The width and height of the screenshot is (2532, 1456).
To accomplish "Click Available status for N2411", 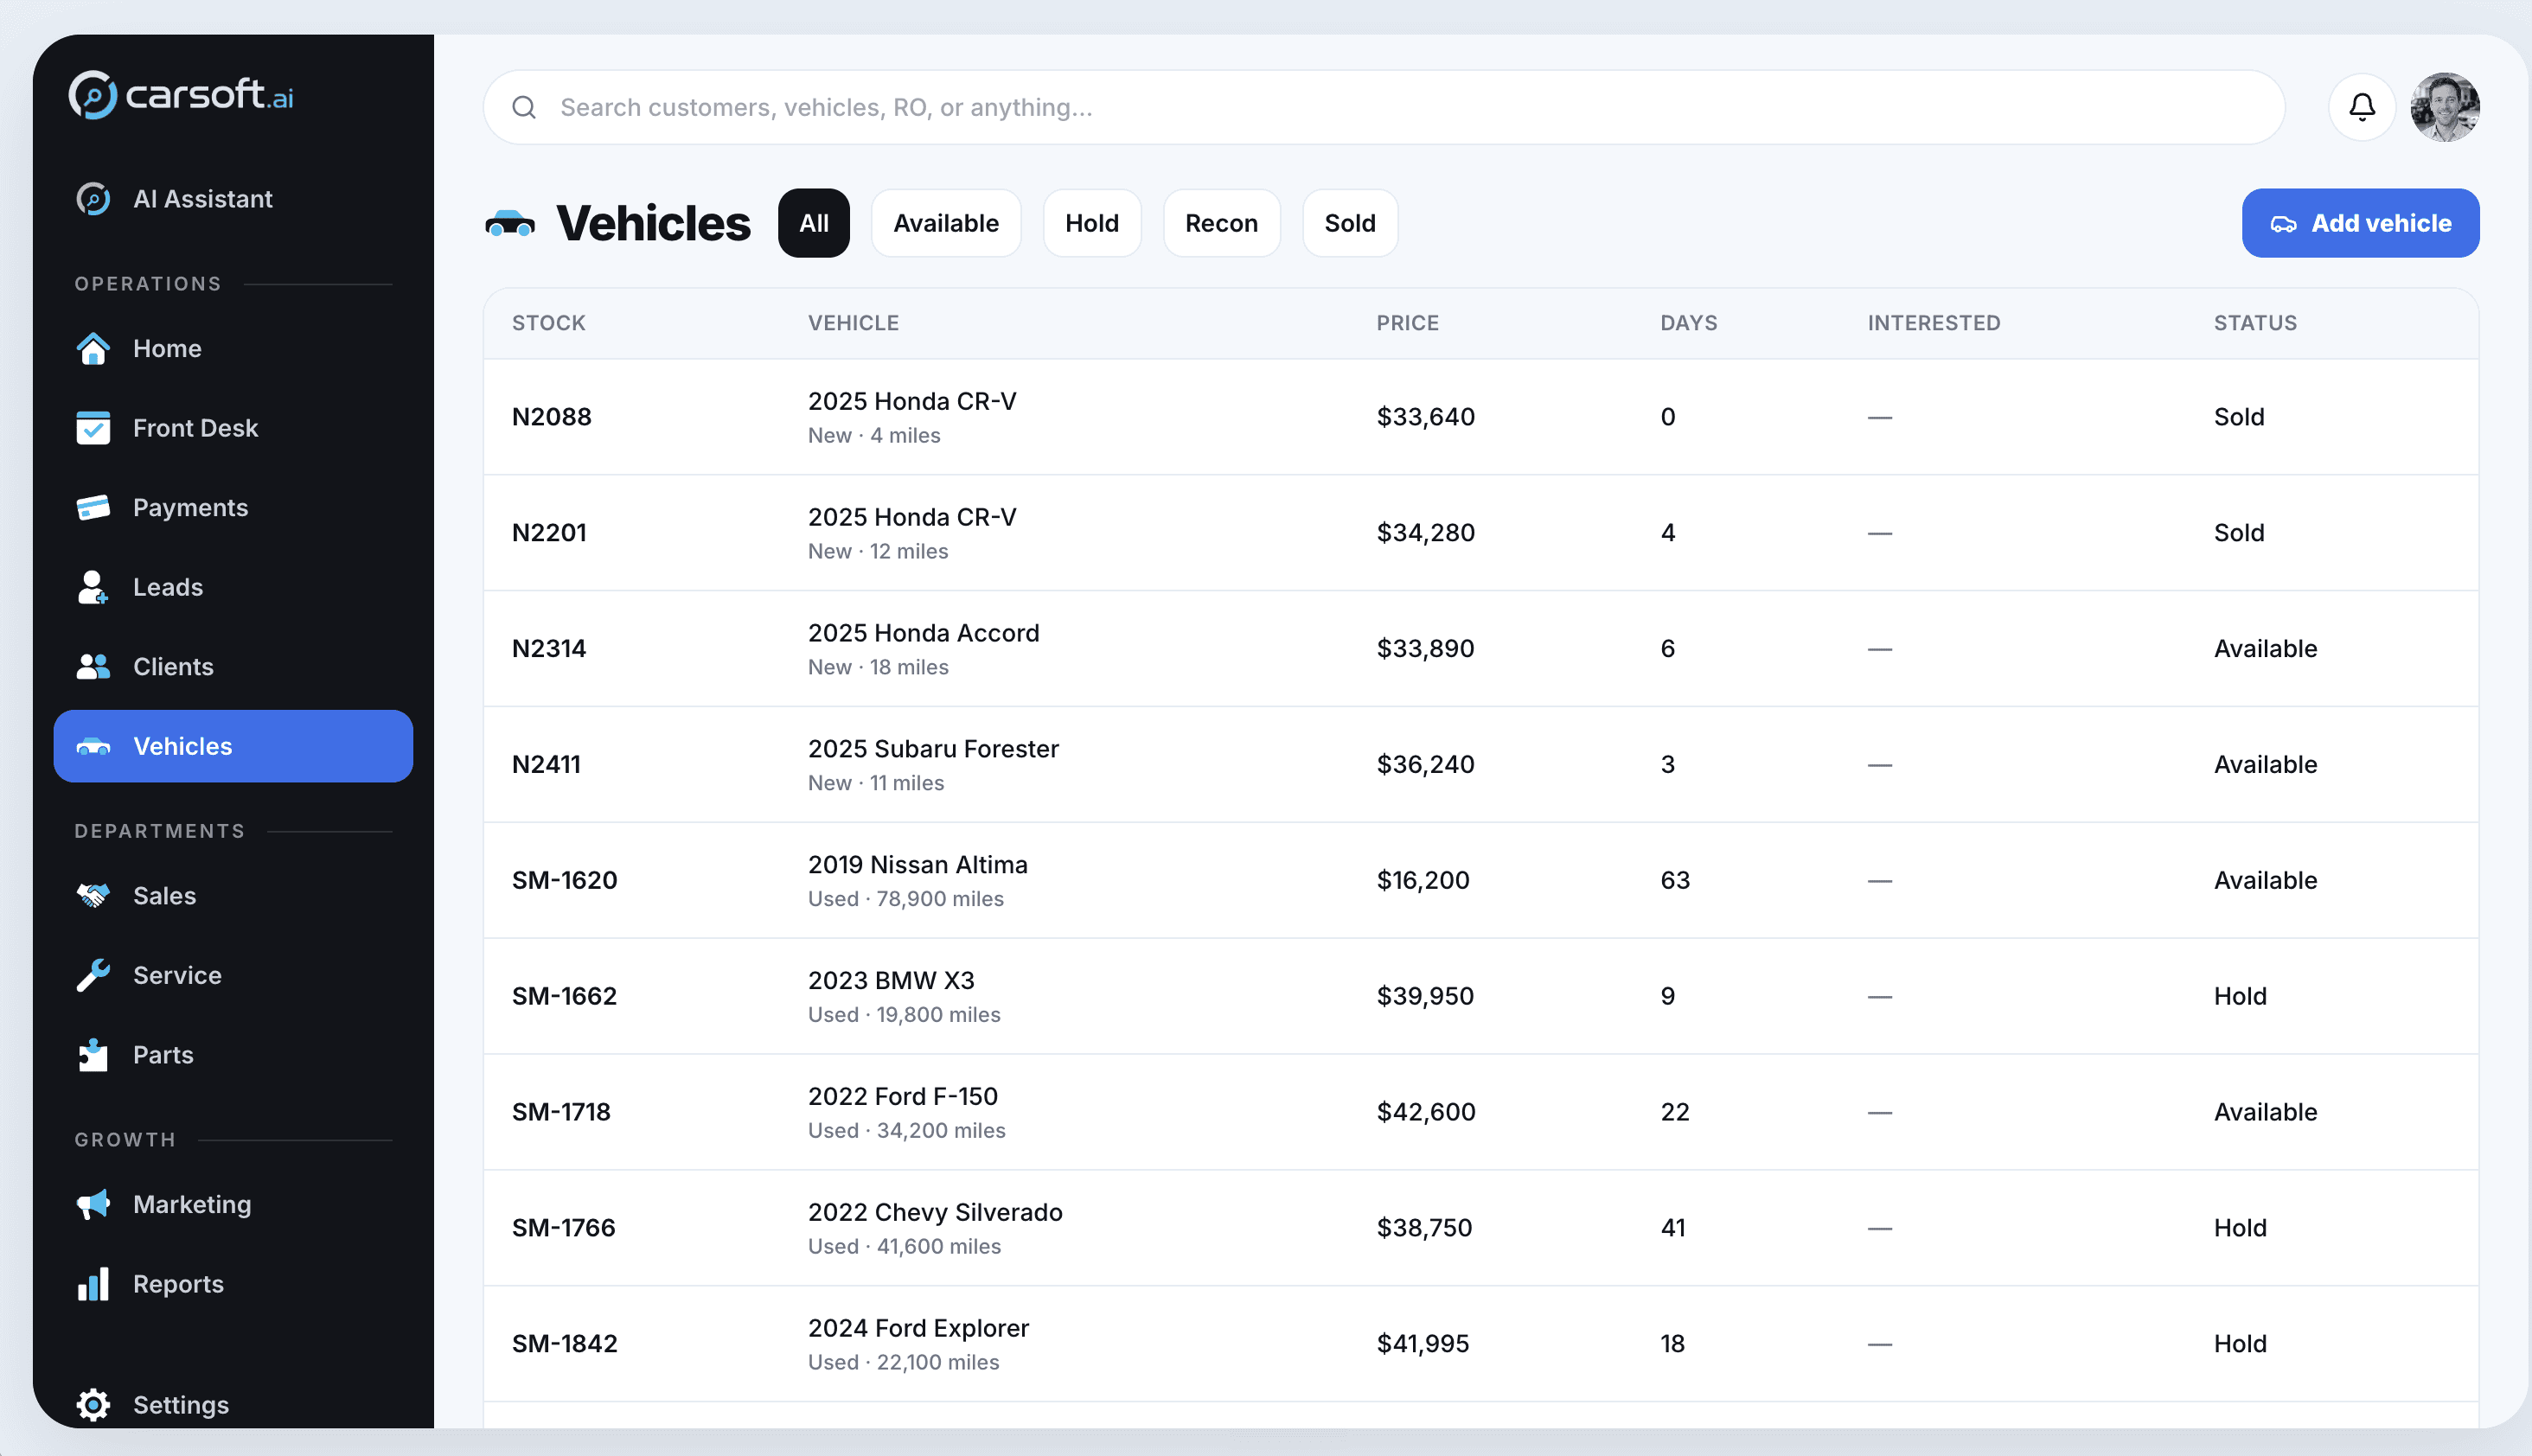I will click(x=2265, y=765).
